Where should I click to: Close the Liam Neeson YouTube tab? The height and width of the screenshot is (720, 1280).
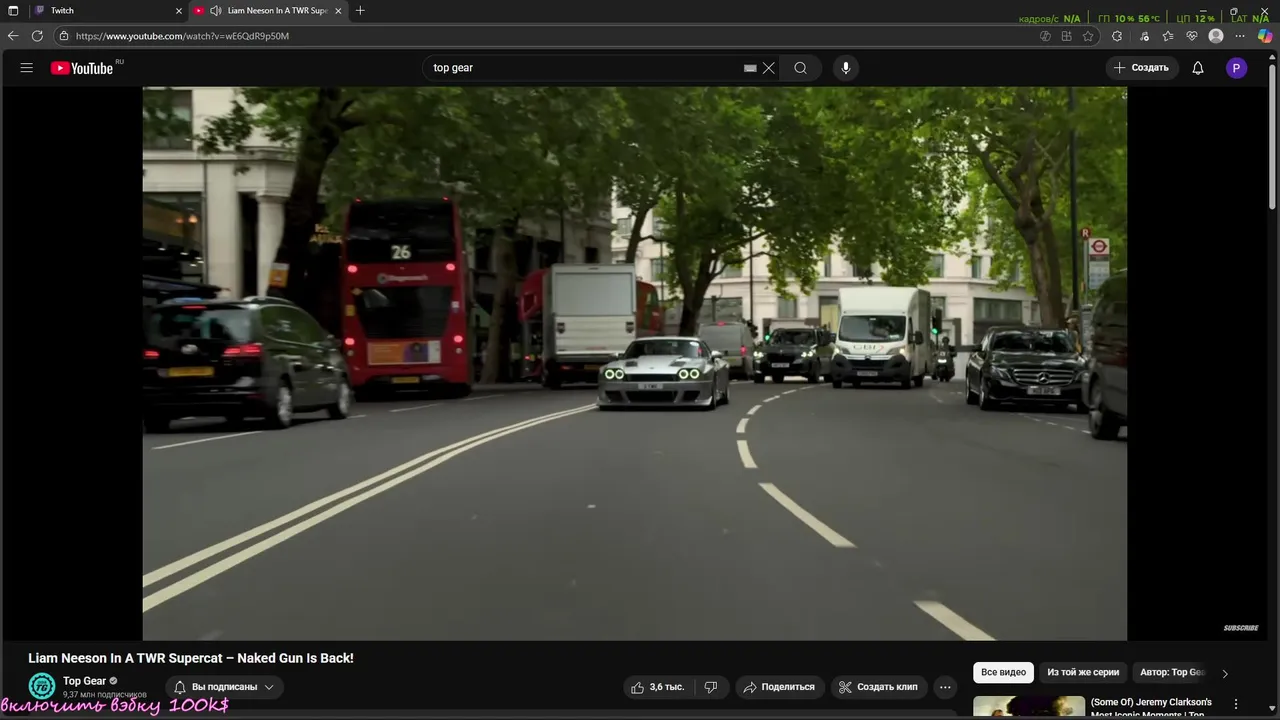(338, 10)
